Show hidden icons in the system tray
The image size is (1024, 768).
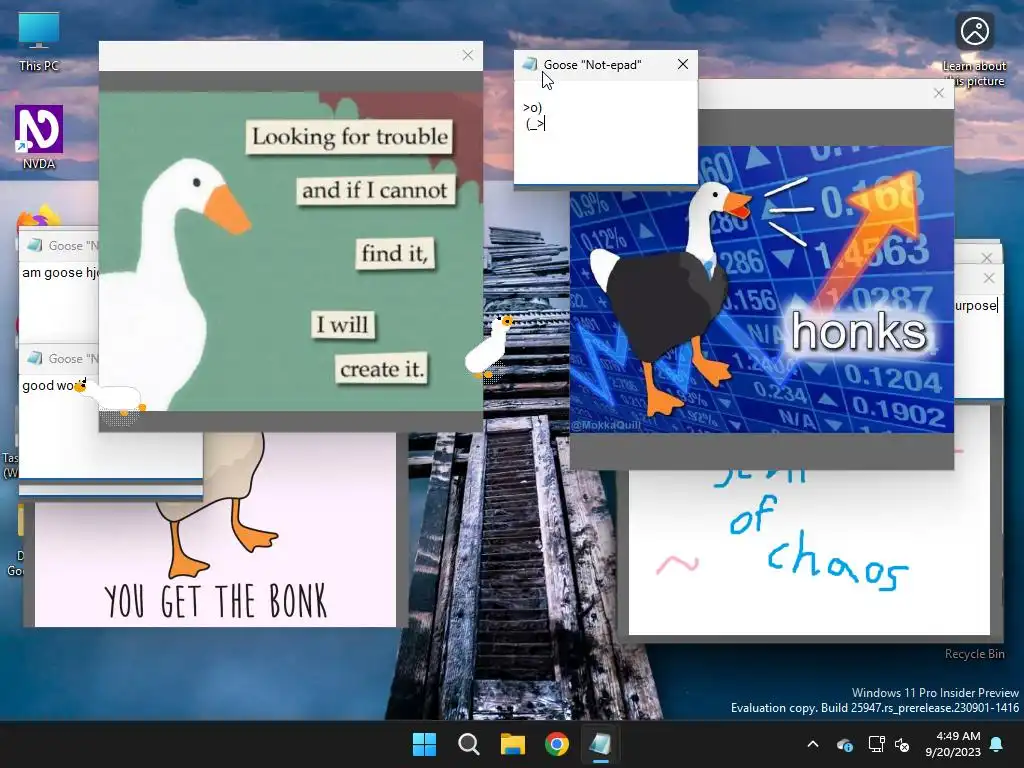(813, 744)
